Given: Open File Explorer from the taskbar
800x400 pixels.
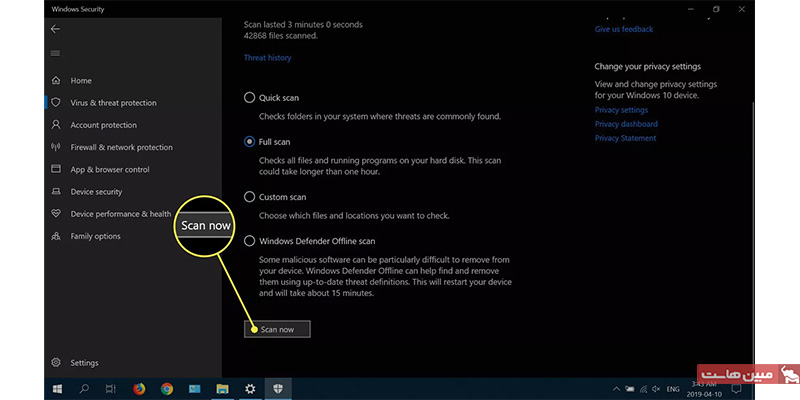Looking at the screenshot, I should coord(222,389).
